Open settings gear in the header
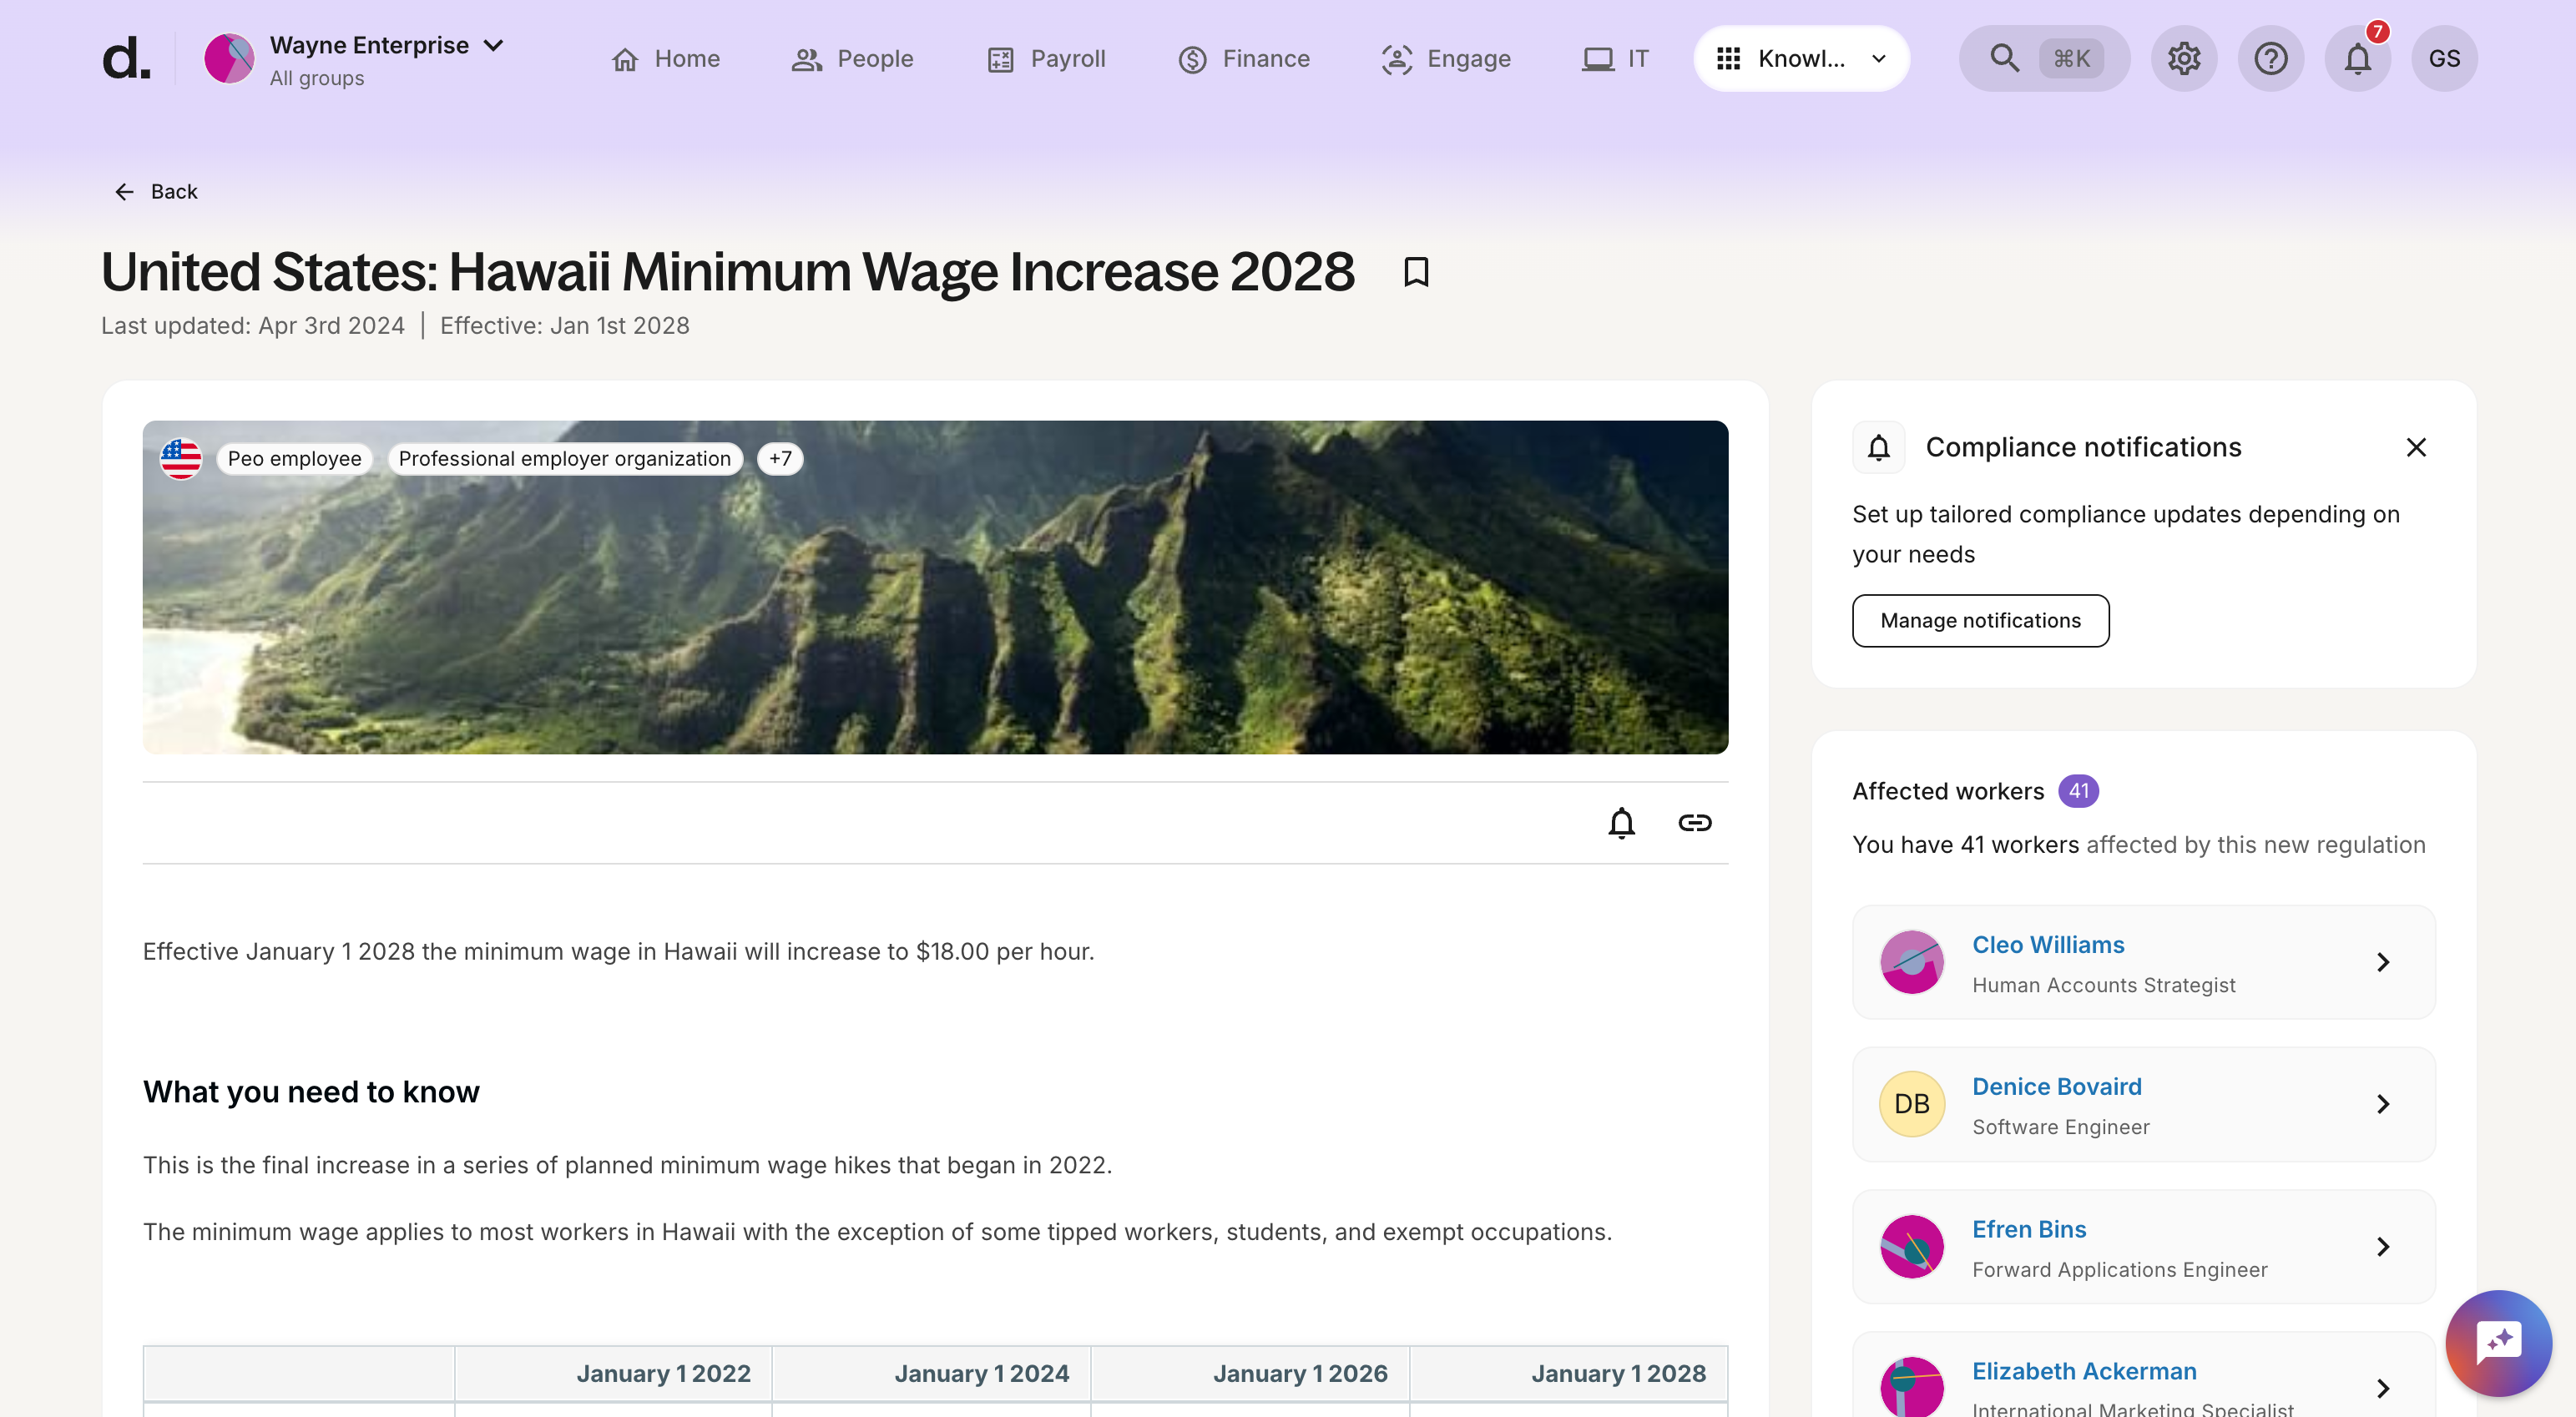Screen dimensions: 2576x1417 [x=2183, y=58]
